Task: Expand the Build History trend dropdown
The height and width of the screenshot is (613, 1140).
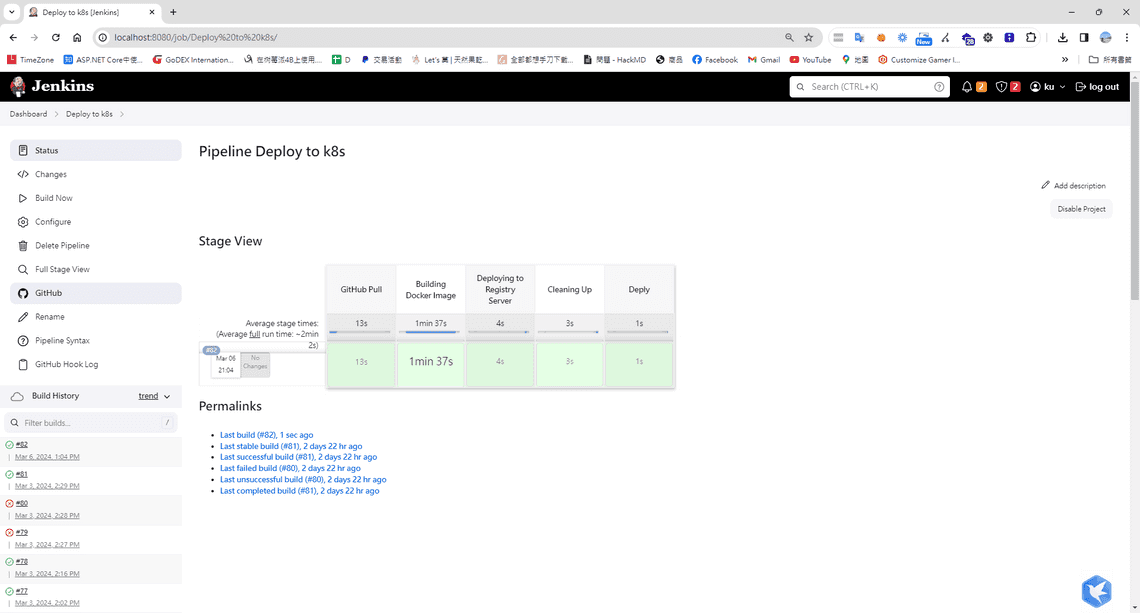Action: pyautogui.click(x=166, y=397)
